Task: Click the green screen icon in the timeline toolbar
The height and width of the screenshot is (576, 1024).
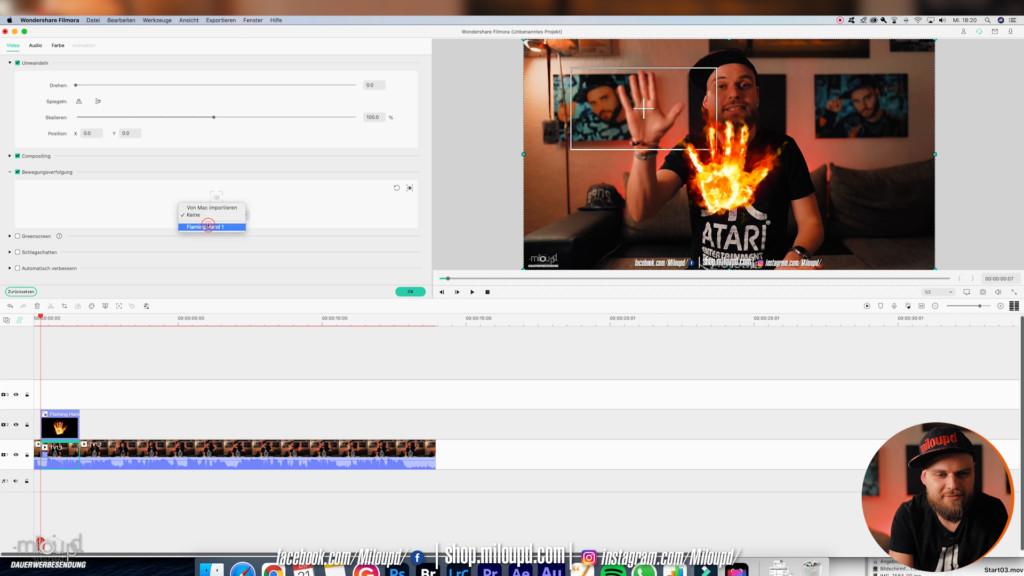Action: click(105, 306)
